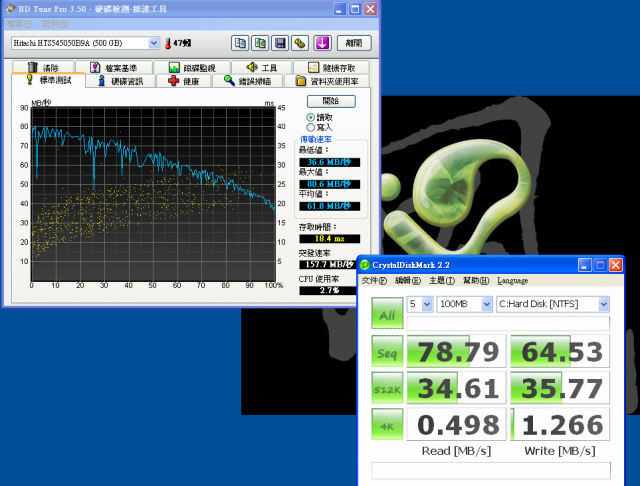Maximize the HD Tune Pro window

coord(355,9)
